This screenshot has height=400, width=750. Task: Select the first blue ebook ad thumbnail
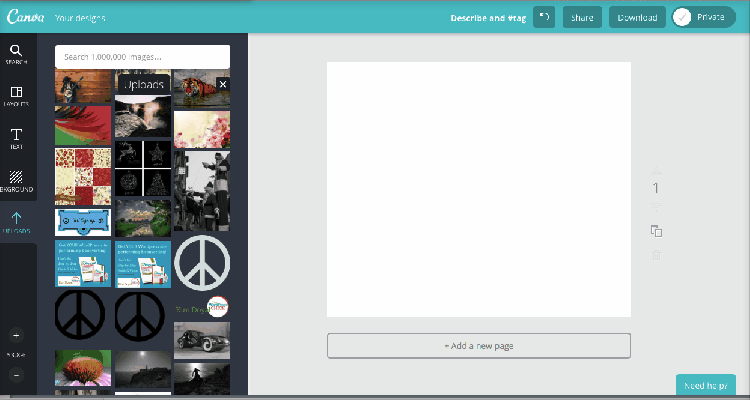pyautogui.click(x=83, y=264)
